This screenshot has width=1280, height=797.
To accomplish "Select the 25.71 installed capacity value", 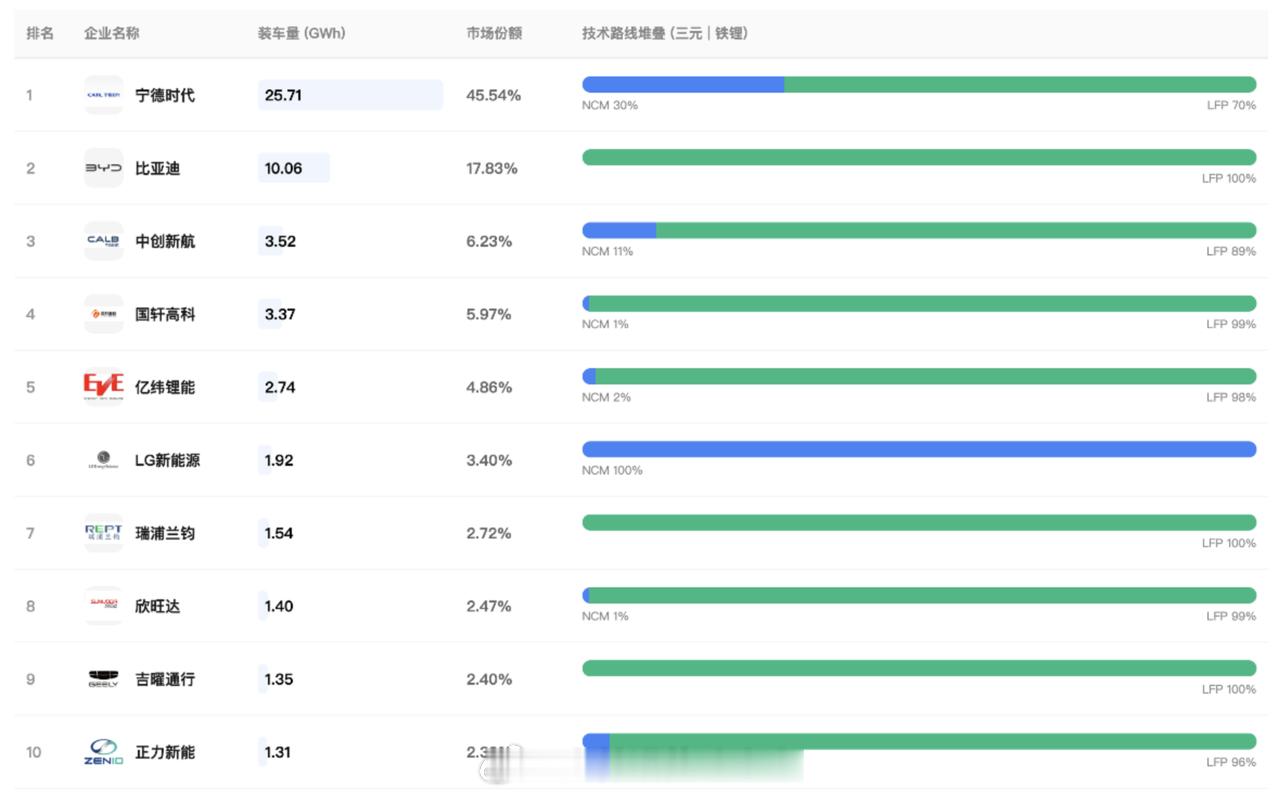I will [x=283, y=94].
